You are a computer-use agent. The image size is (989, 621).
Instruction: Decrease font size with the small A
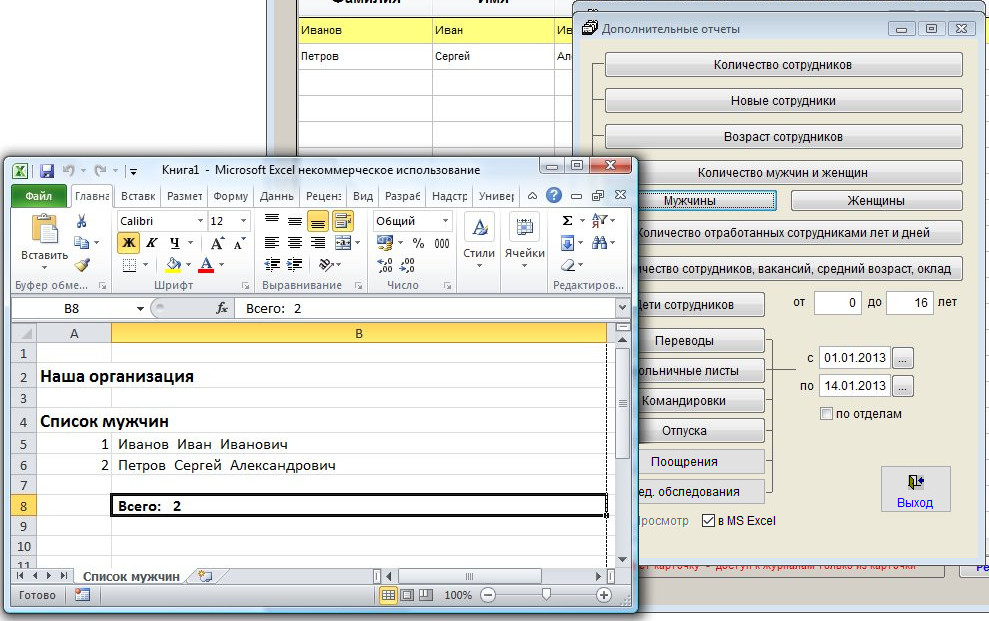tap(239, 243)
